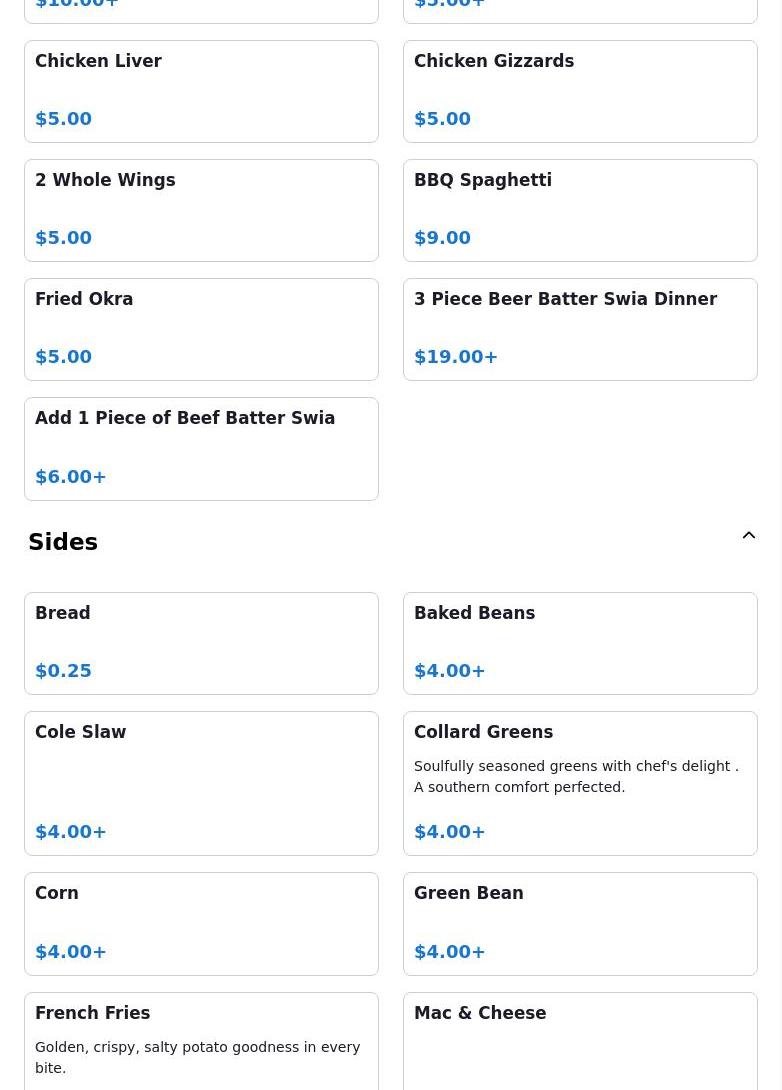
Task: Click the $19.00+ price on Swia Dinner
Action: [456, 357]
